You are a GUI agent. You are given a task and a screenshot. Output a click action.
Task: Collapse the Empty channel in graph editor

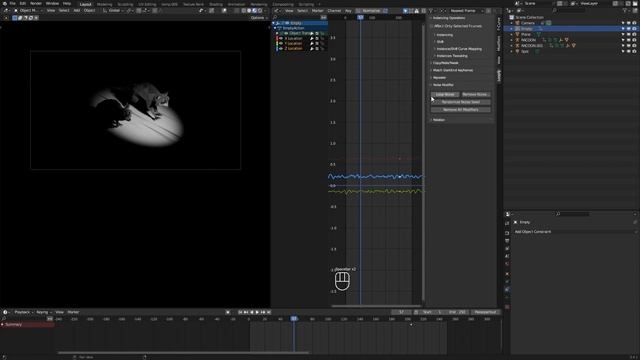274,23
